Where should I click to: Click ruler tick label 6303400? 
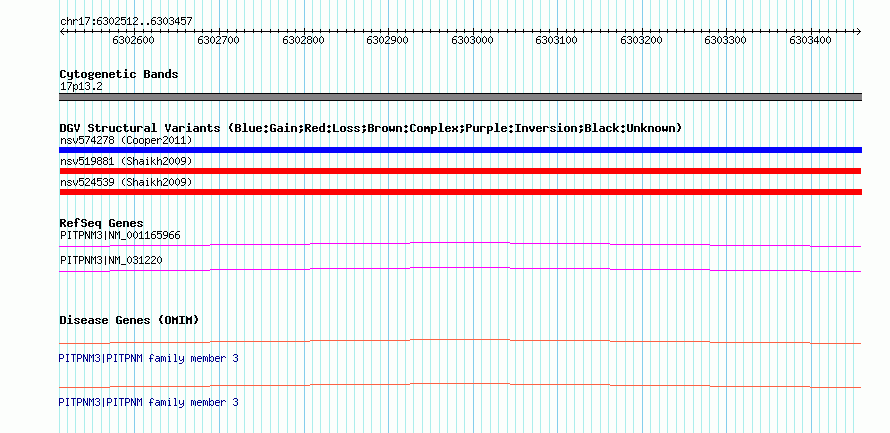point(810,40)
